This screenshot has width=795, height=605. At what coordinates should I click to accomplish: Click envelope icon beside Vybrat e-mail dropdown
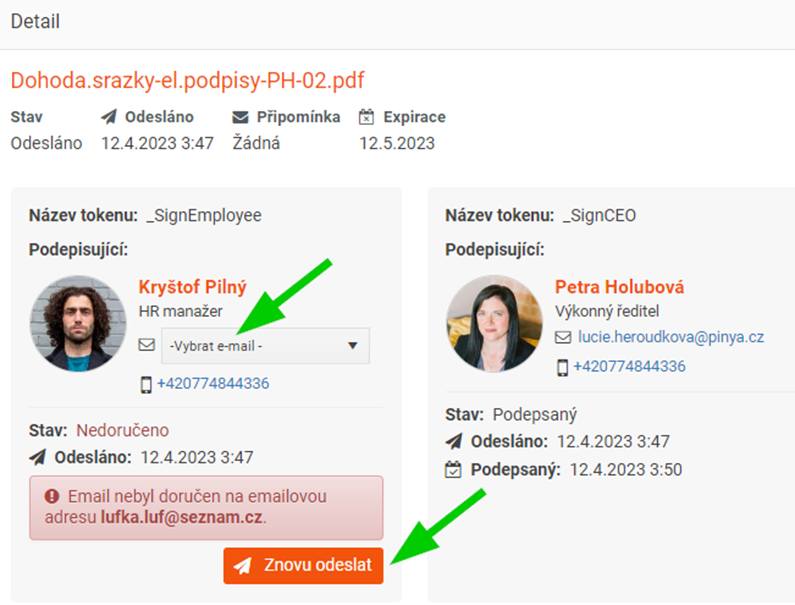(x=147, y=345)
